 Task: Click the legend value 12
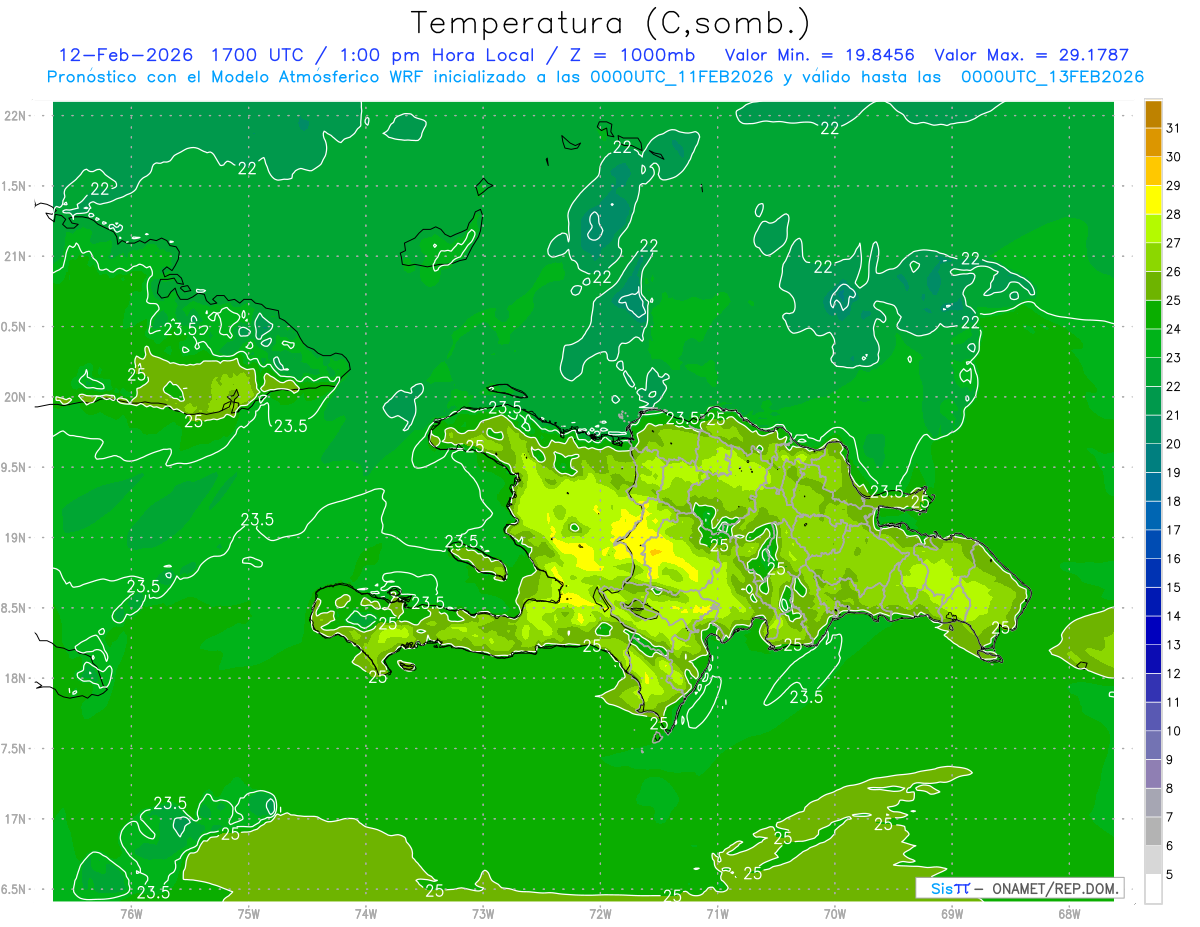pos(1174,673)
